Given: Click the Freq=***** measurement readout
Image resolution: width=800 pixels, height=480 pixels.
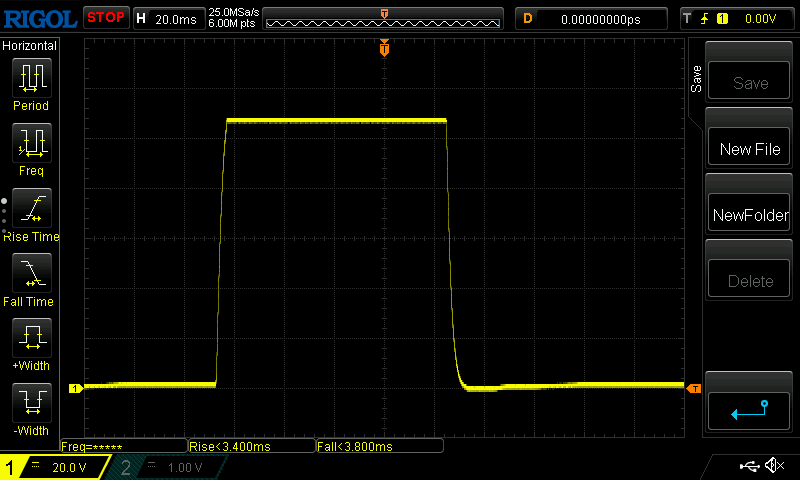Looking at the screenshot, I should [123, 446].
